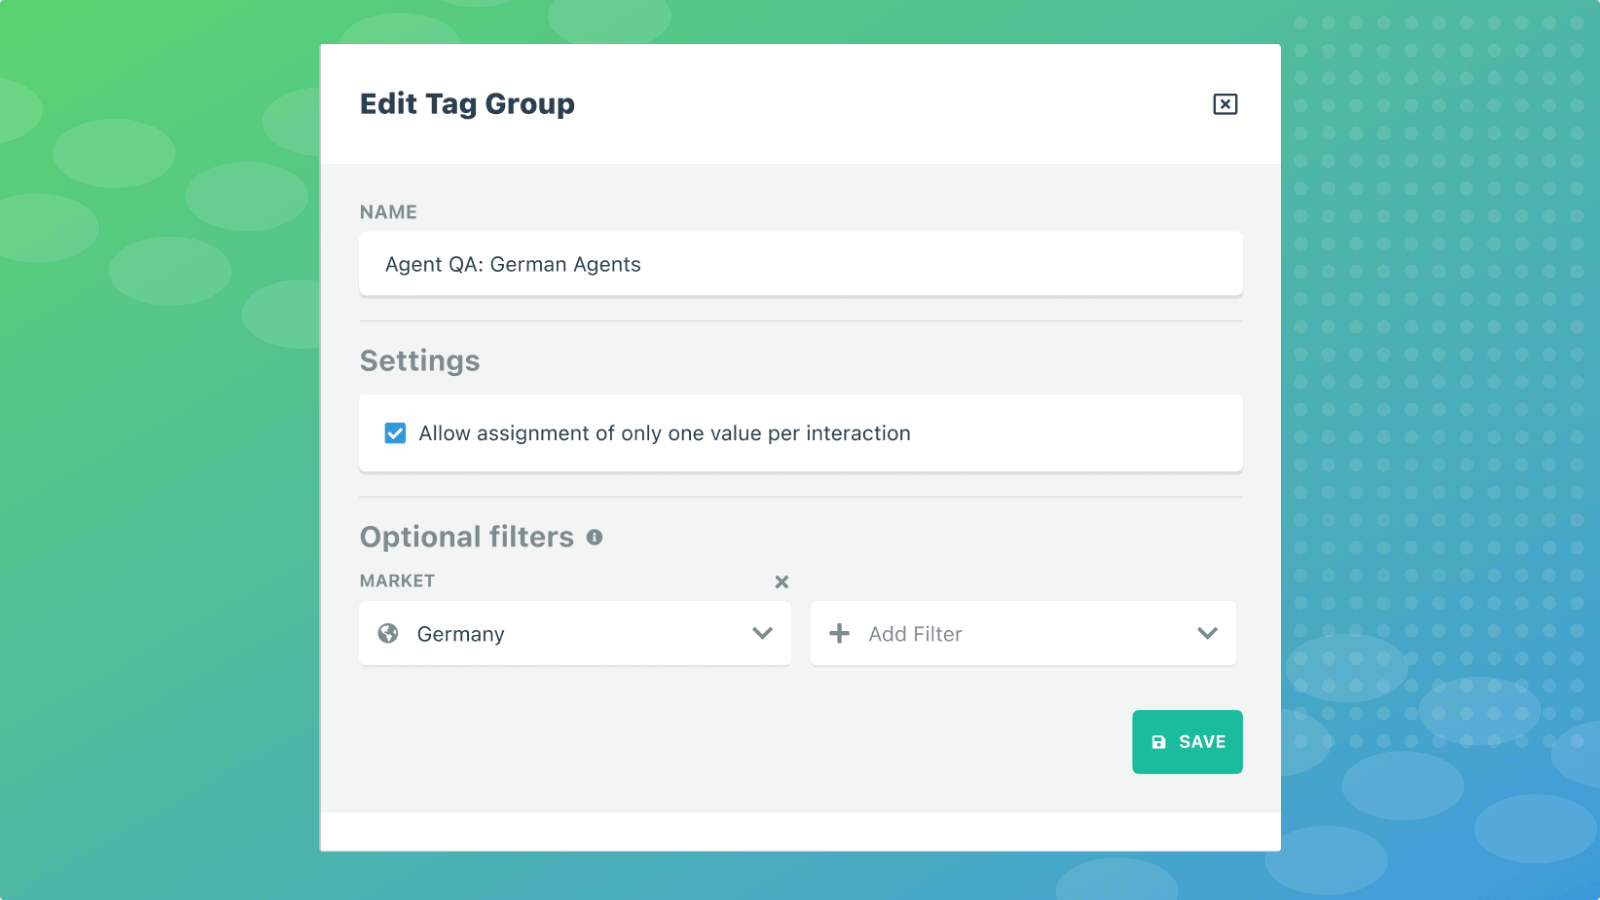Open the Add Filter dropdown
The image size is (1600, 900).
tap(1023, 633)
